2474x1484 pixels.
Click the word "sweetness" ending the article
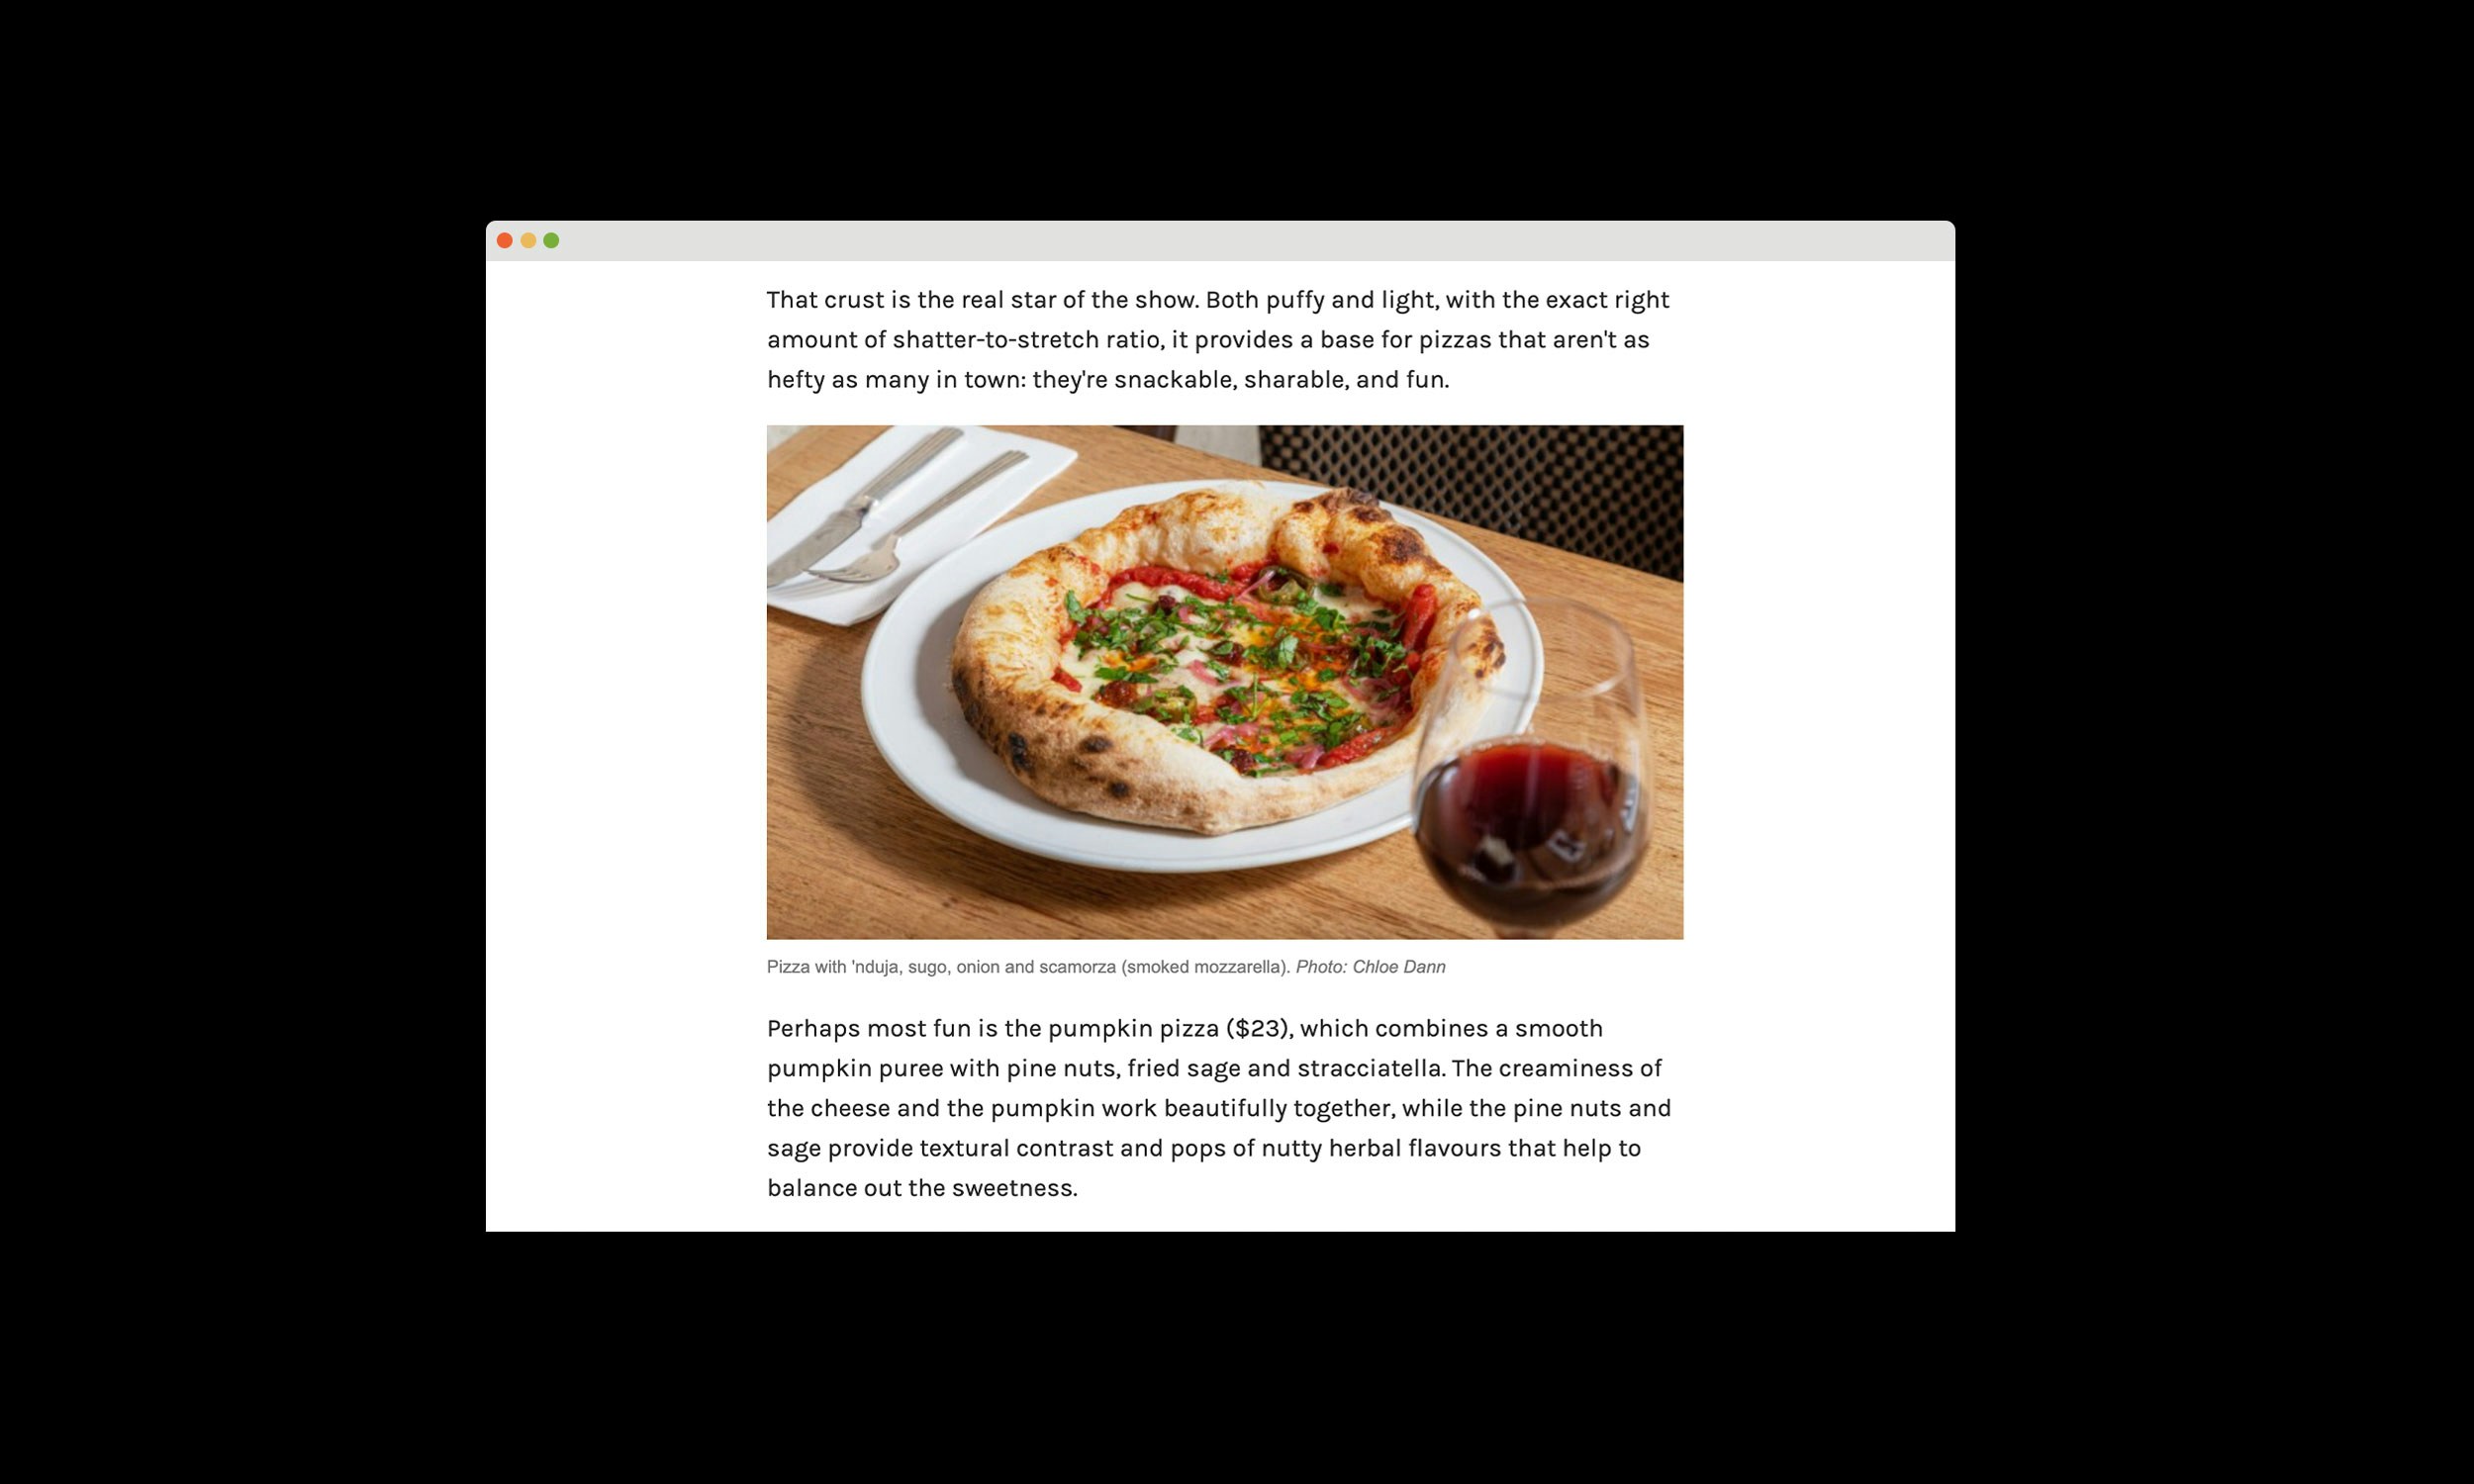1011,1188
